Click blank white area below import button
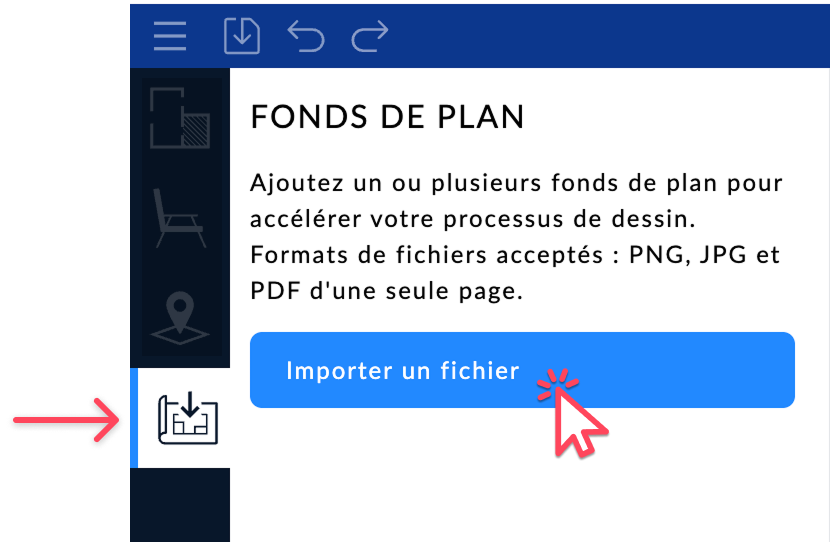 (x=520, y=480)
